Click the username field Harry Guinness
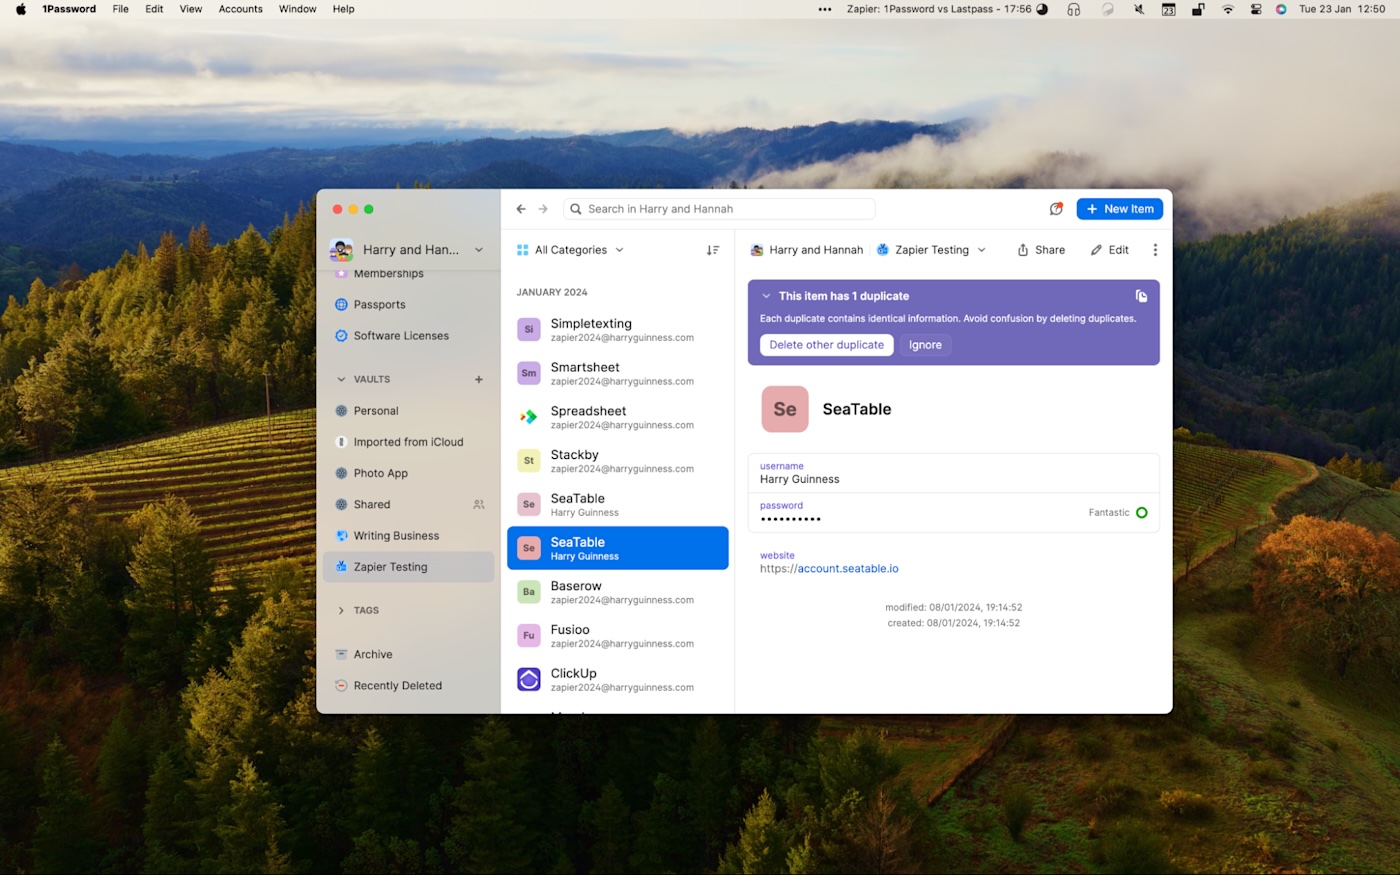 point(954,473)
